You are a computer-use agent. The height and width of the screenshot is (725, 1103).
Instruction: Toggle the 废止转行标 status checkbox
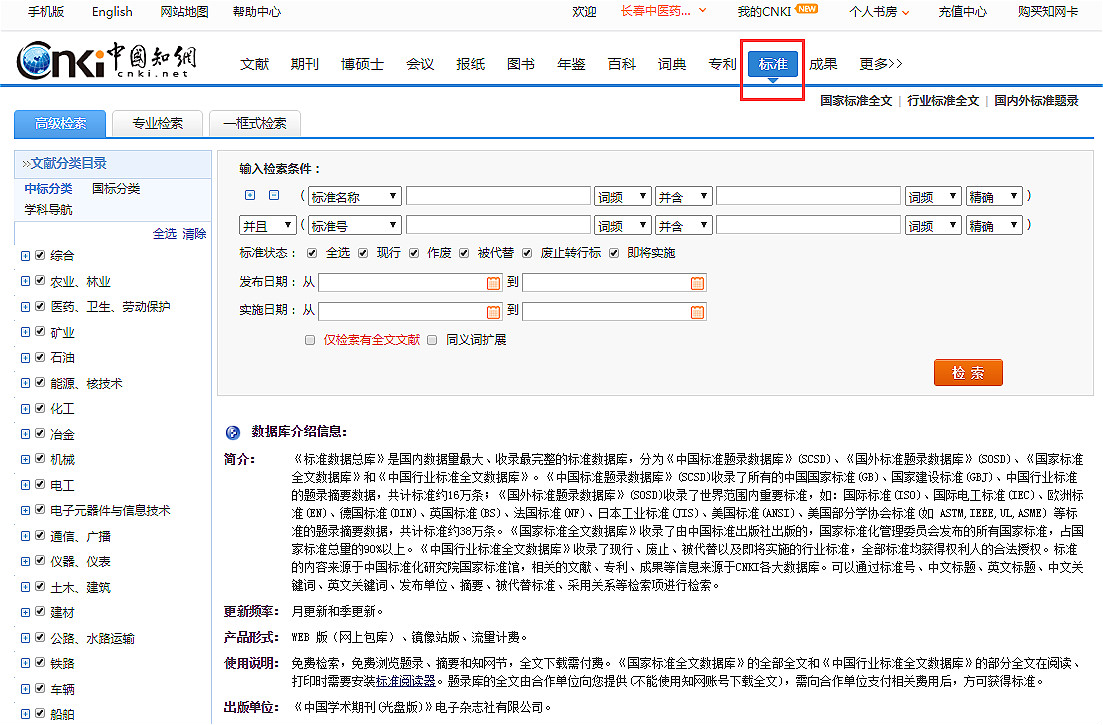pos(527,253)
